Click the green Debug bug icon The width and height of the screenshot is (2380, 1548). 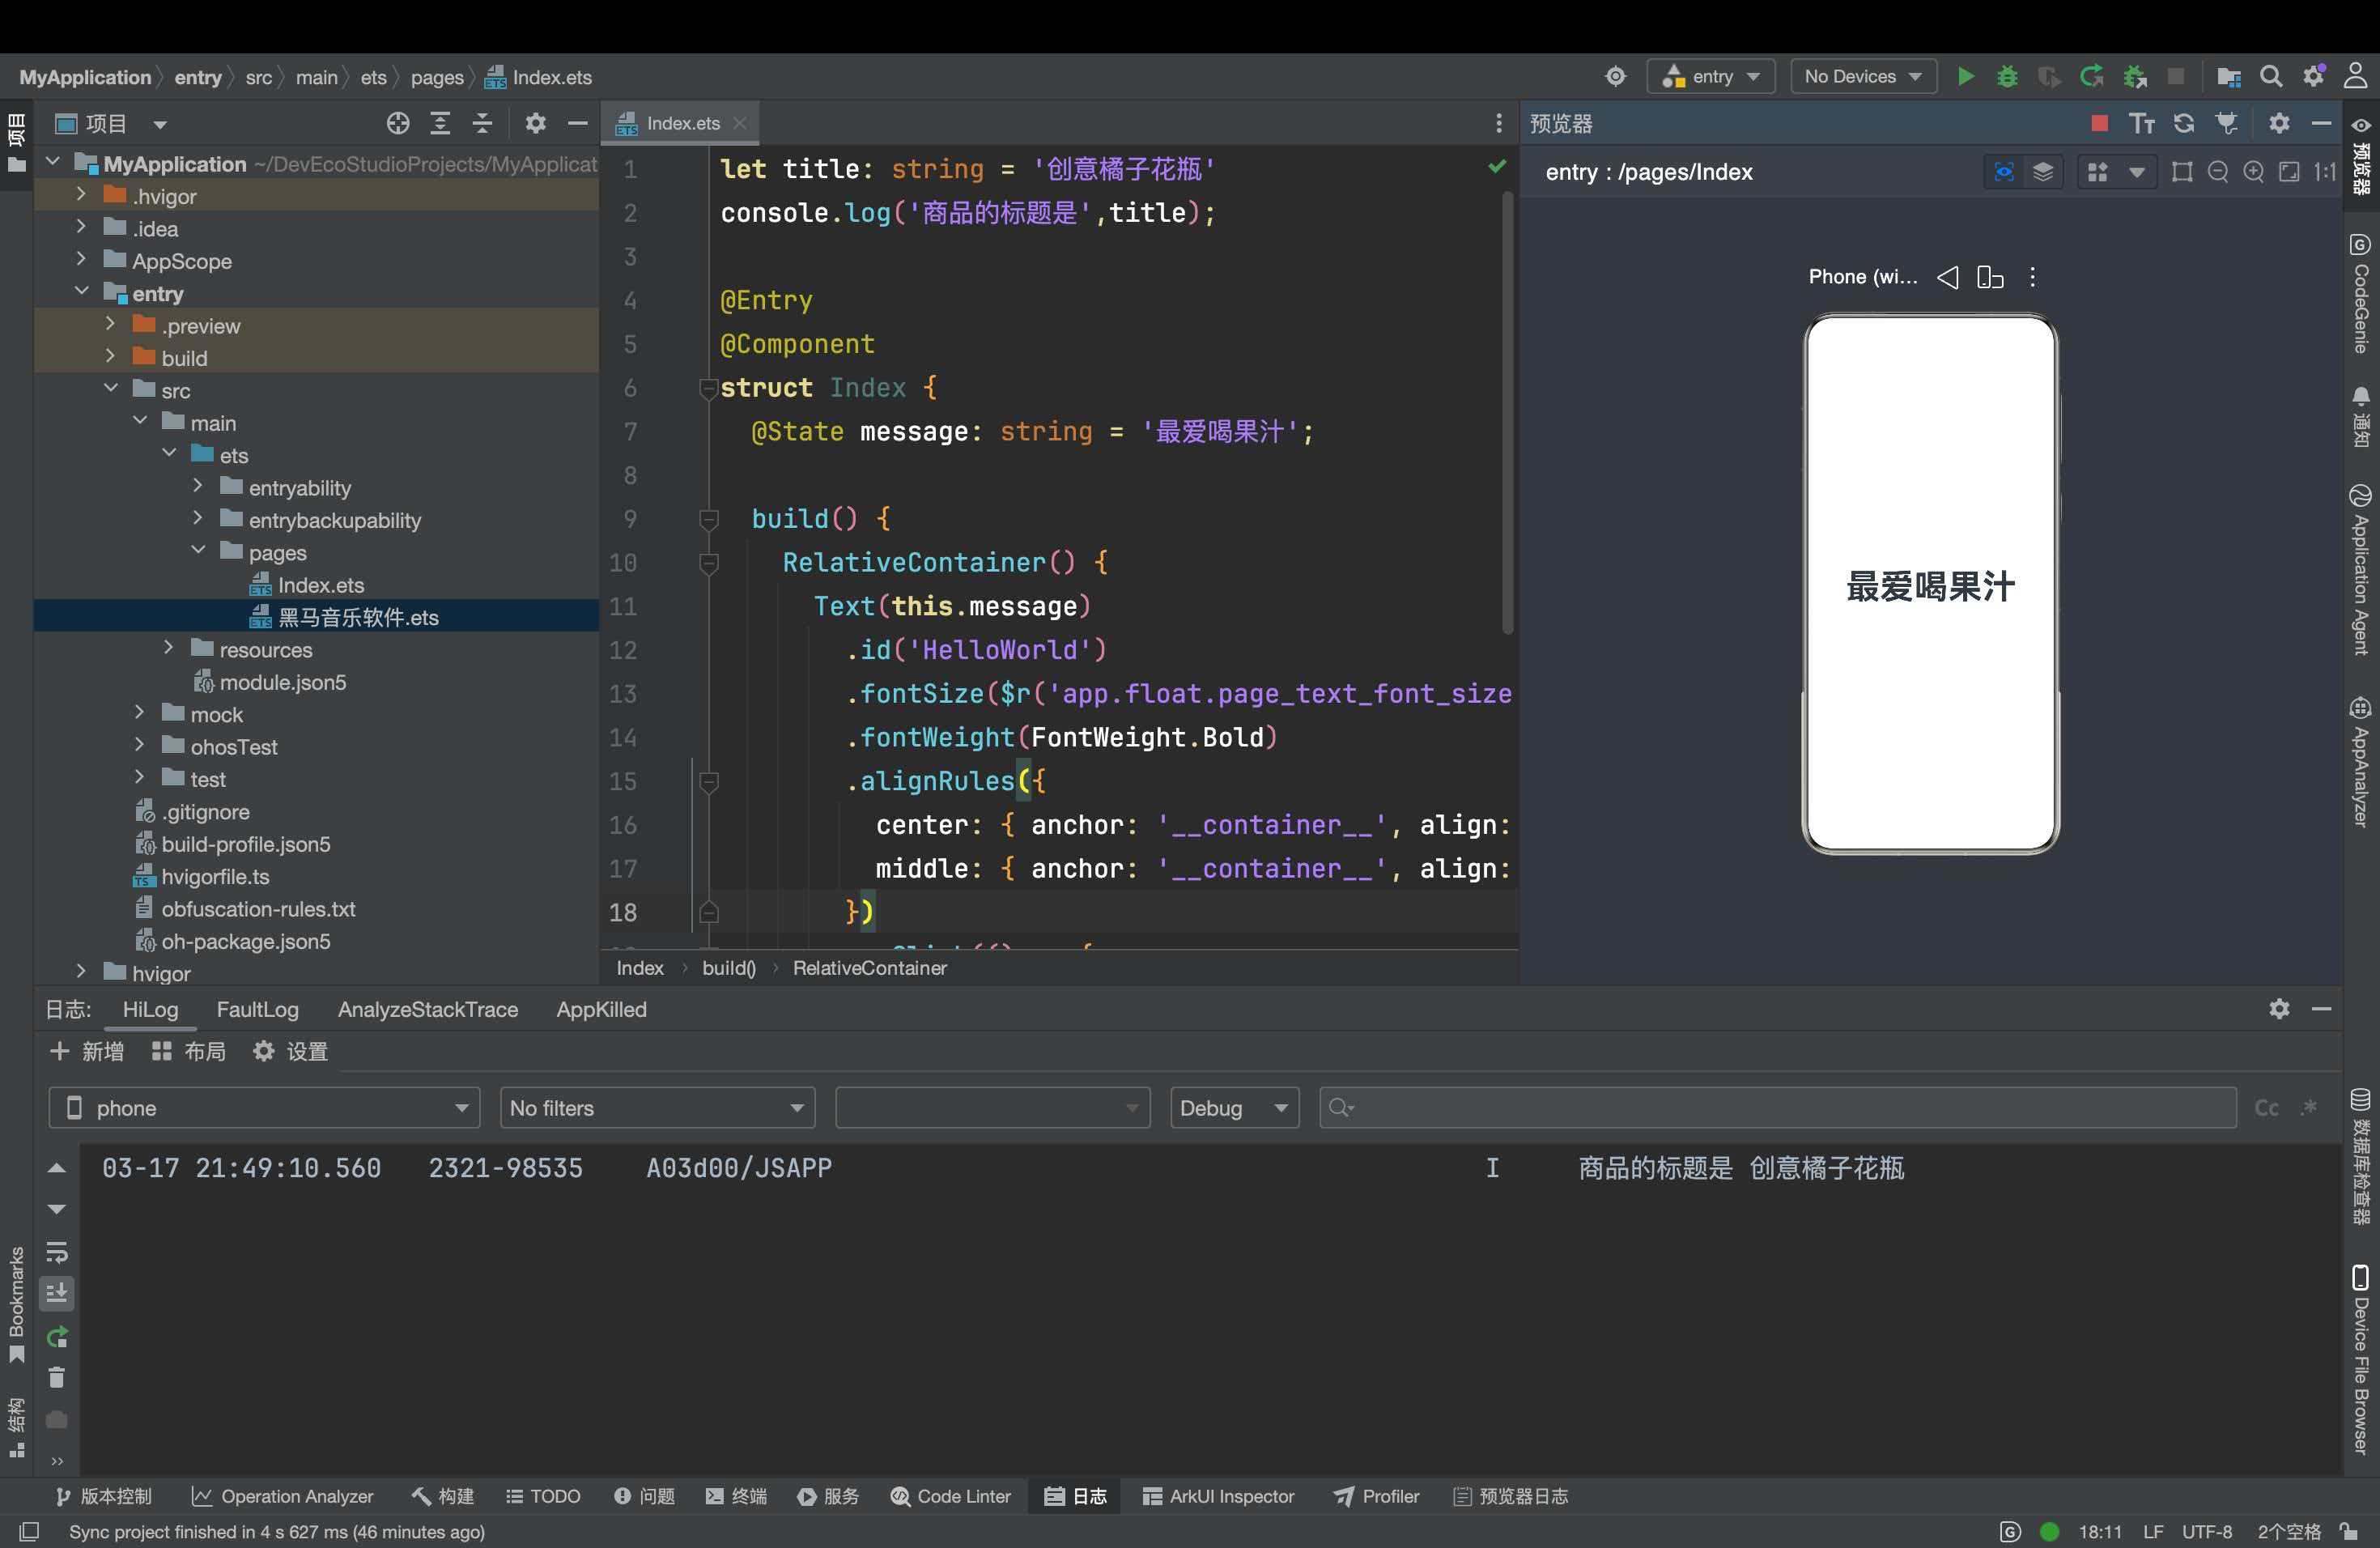[x=2006, y=76]
